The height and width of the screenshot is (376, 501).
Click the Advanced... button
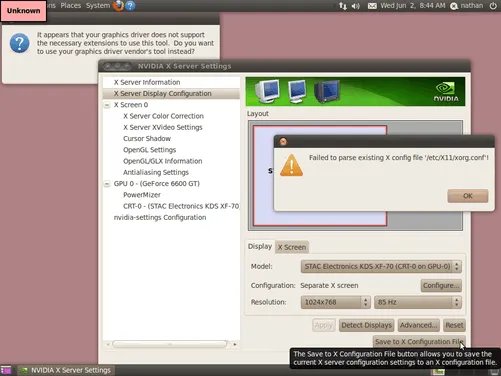pyautogui.click(x=418, y=325)
